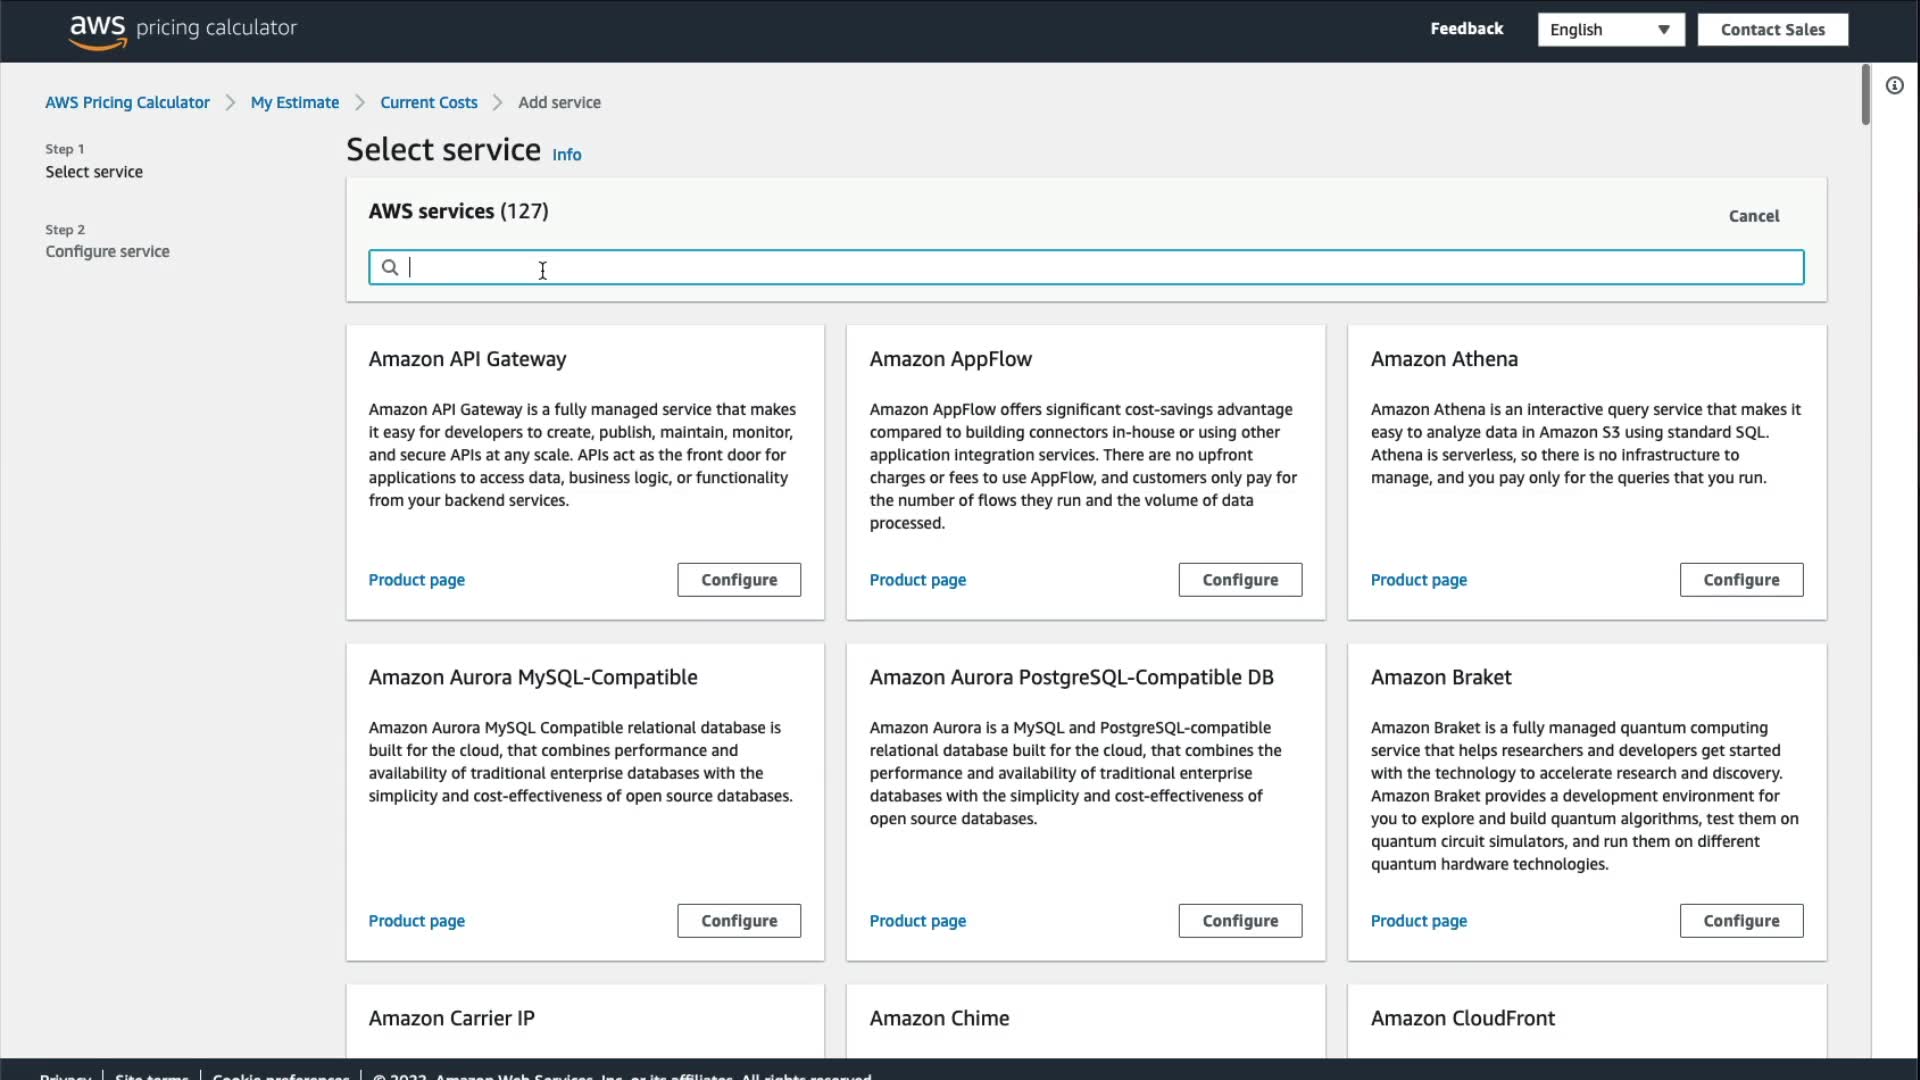Navigate to My Estimate breadcrumb

click(294, 102)
